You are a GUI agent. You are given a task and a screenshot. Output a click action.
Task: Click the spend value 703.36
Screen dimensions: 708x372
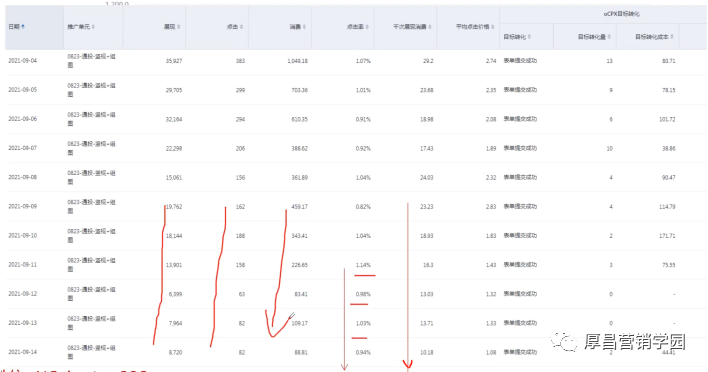coord(300,90)
